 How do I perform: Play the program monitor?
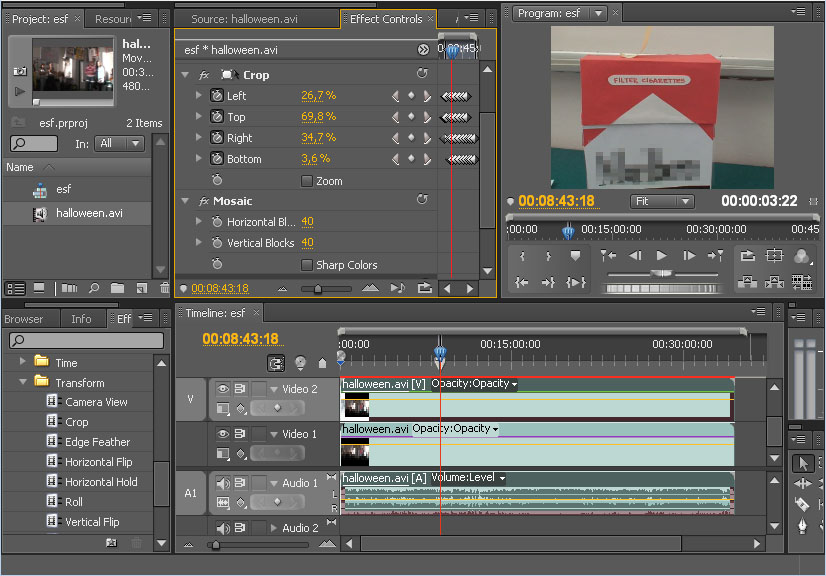pos(662,256)
